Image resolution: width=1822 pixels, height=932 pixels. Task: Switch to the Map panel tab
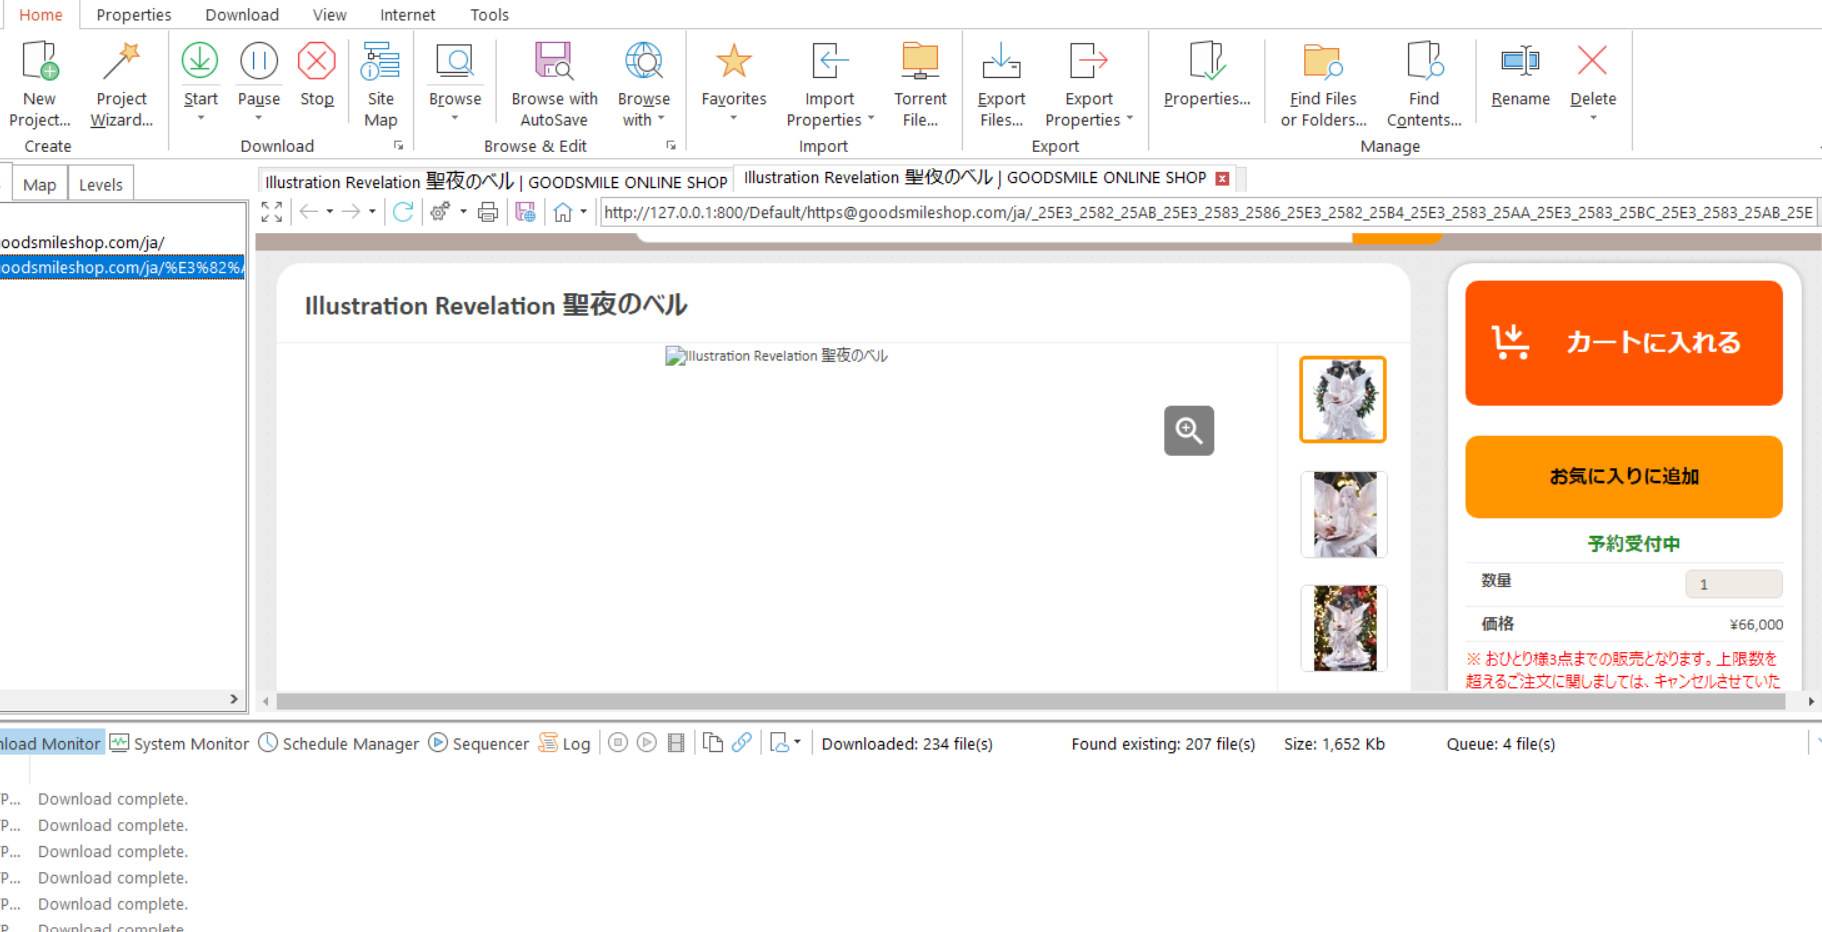click(40, 185)
